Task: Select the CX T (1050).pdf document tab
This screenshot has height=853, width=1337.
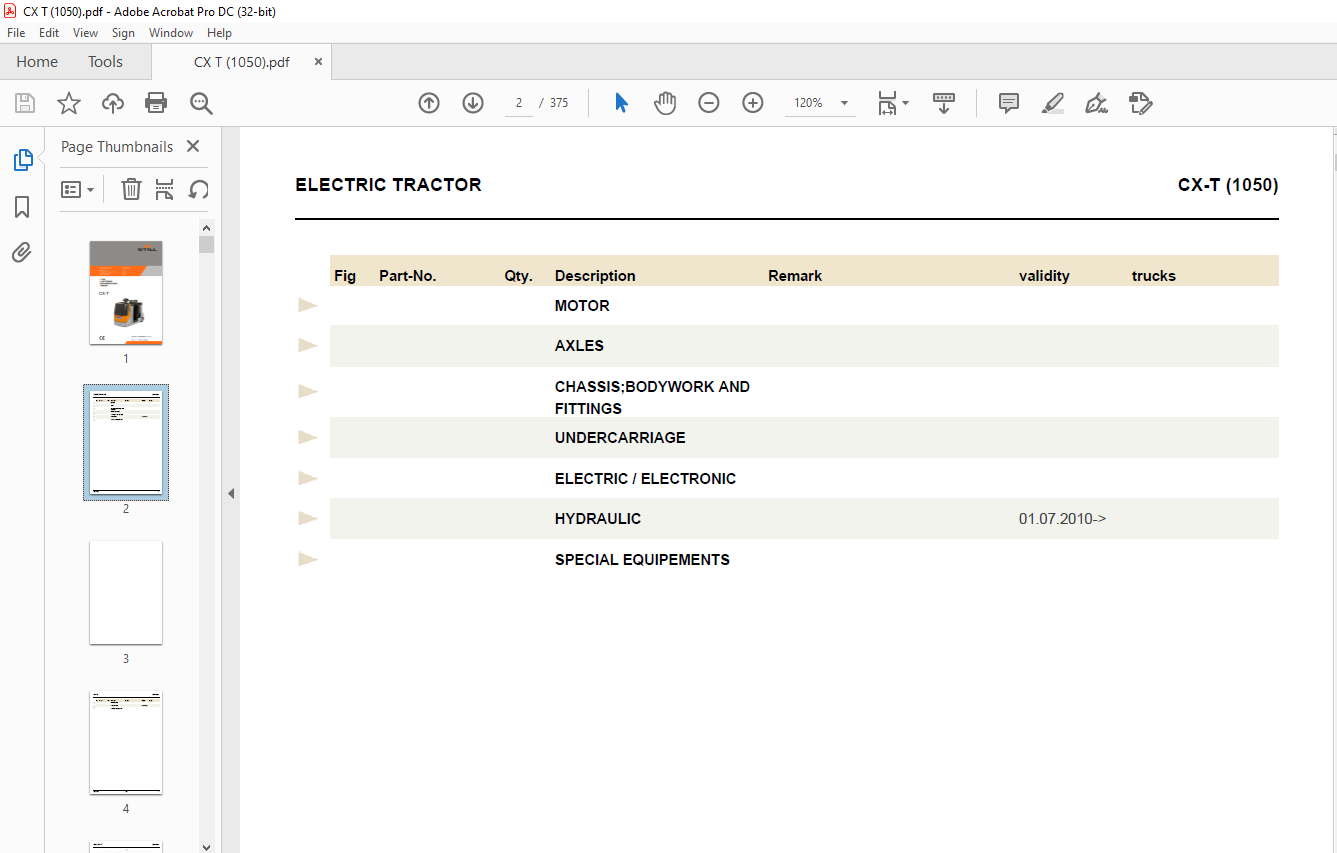Action: [x=242, y=62]
